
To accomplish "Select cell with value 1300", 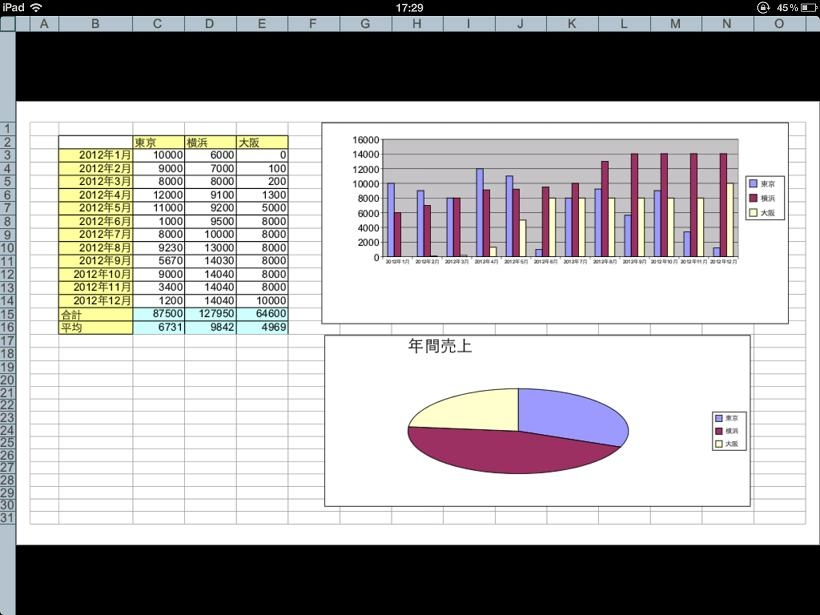I will point(262,195).
